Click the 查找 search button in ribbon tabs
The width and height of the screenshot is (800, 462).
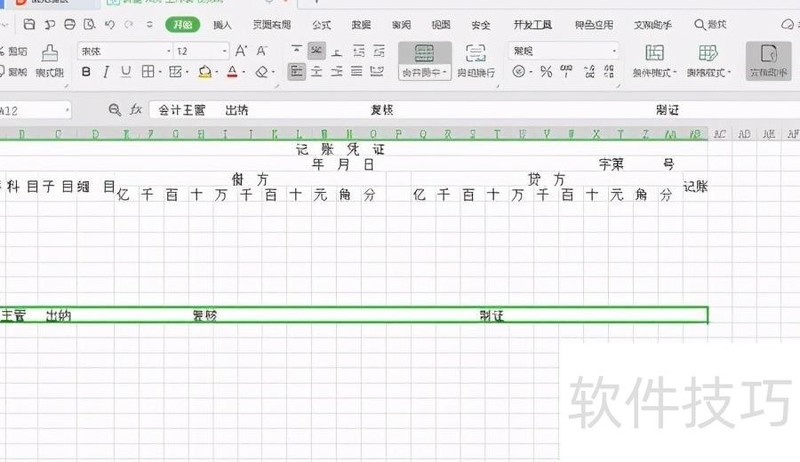pyautogui.click(x=710, y=24)
